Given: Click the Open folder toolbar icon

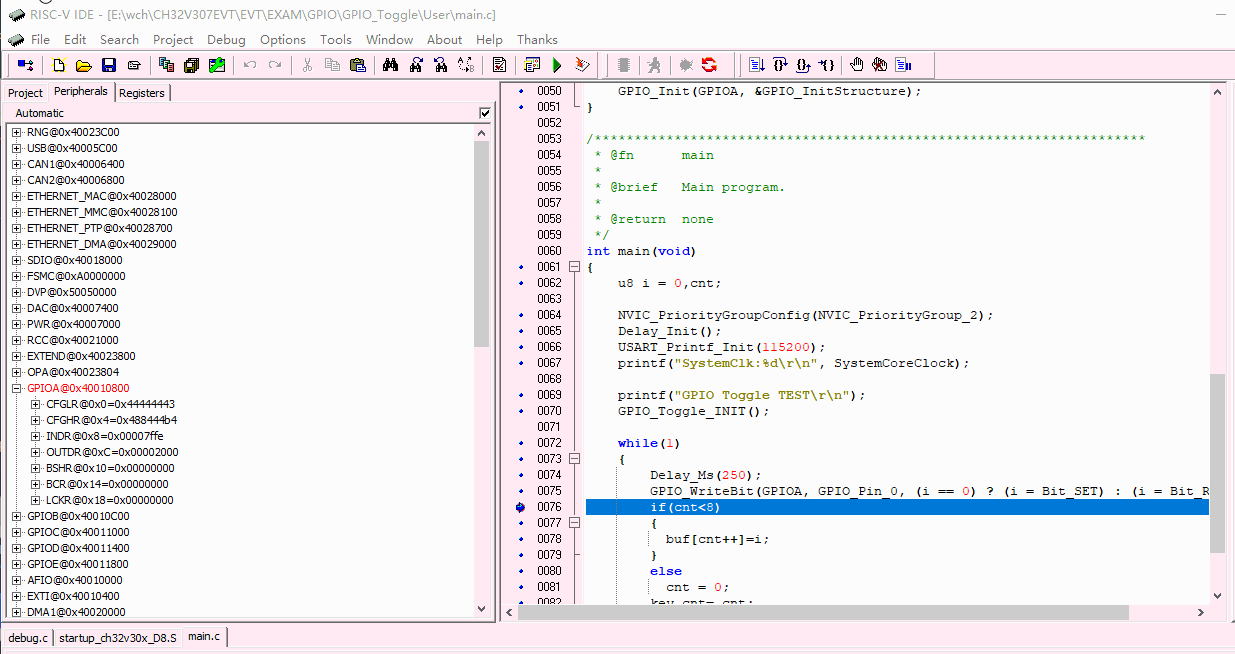Looking at the screenshot, I should tap(84, 65).
